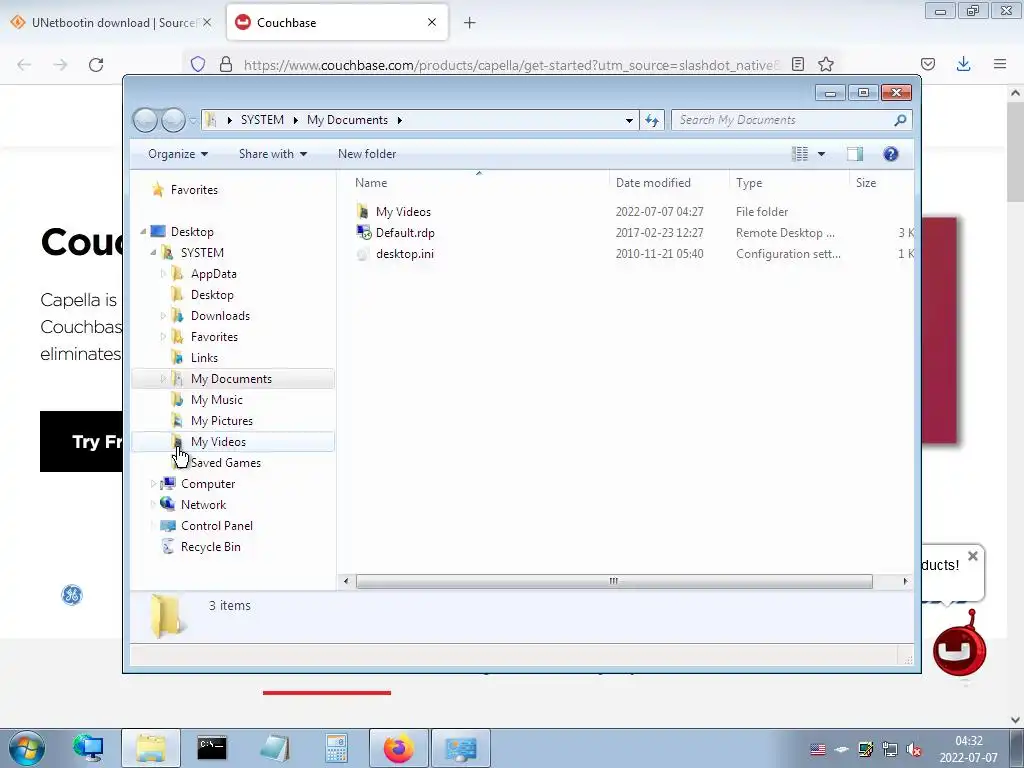Open the address bar history dropdown

click(x=629, y=120)
